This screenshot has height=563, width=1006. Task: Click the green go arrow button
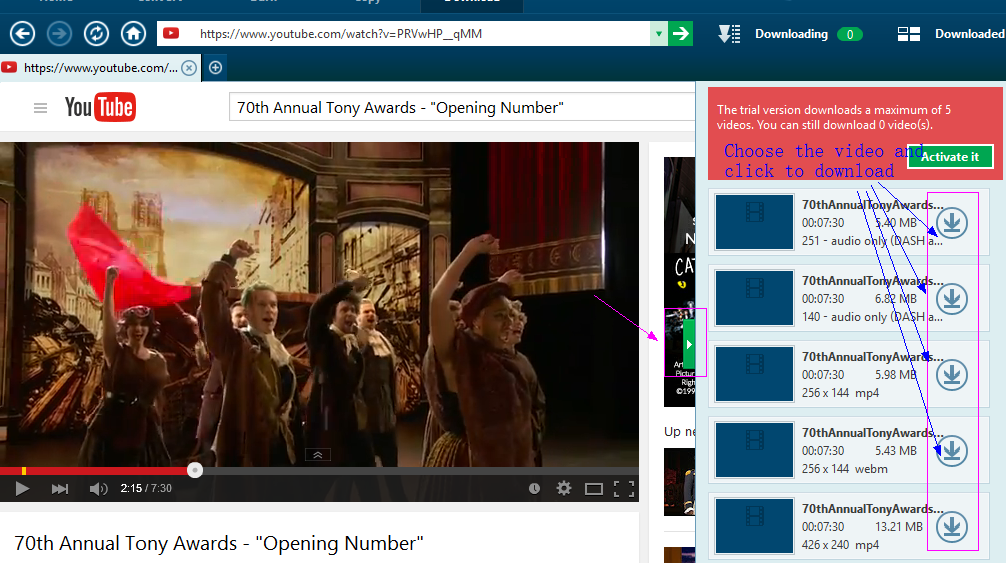pos(681,33)
